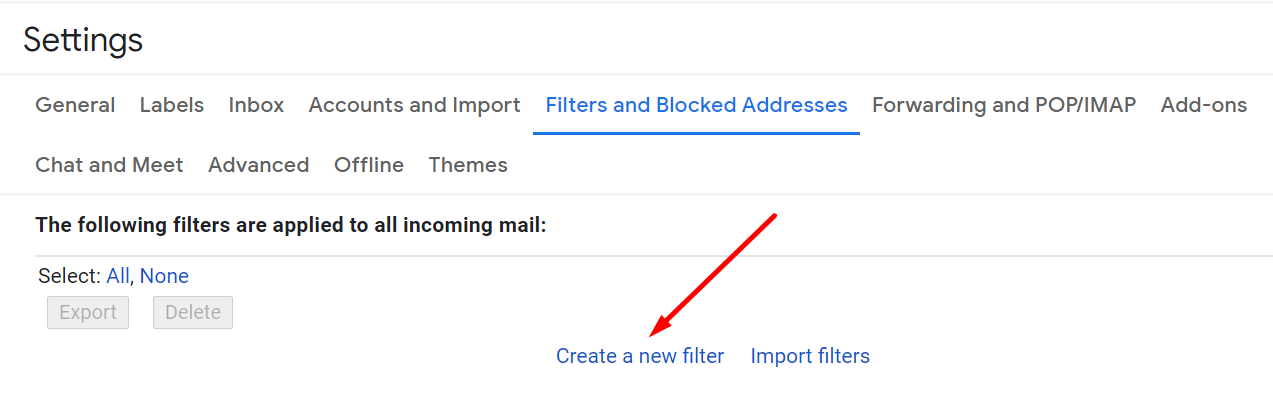Screen dimensions: 1273x404
Task: Open Chat and Meet settings
Action: click(109, 165)
